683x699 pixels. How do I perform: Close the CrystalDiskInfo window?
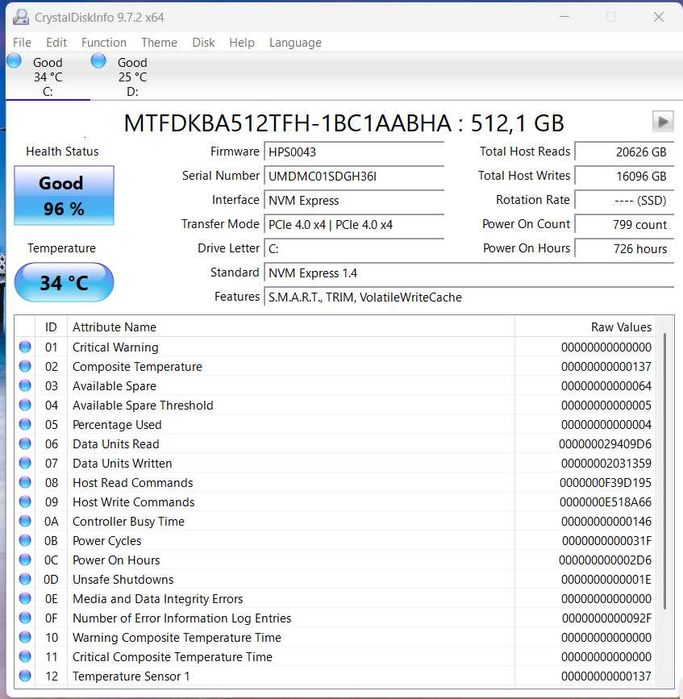tap(658, 17)
